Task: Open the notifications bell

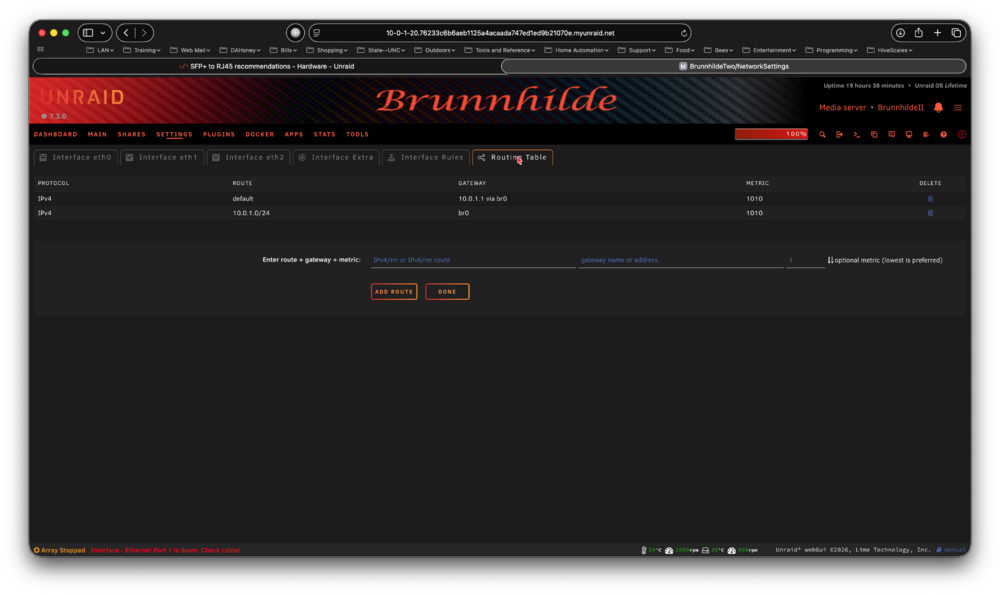Action: pos(938,108)
